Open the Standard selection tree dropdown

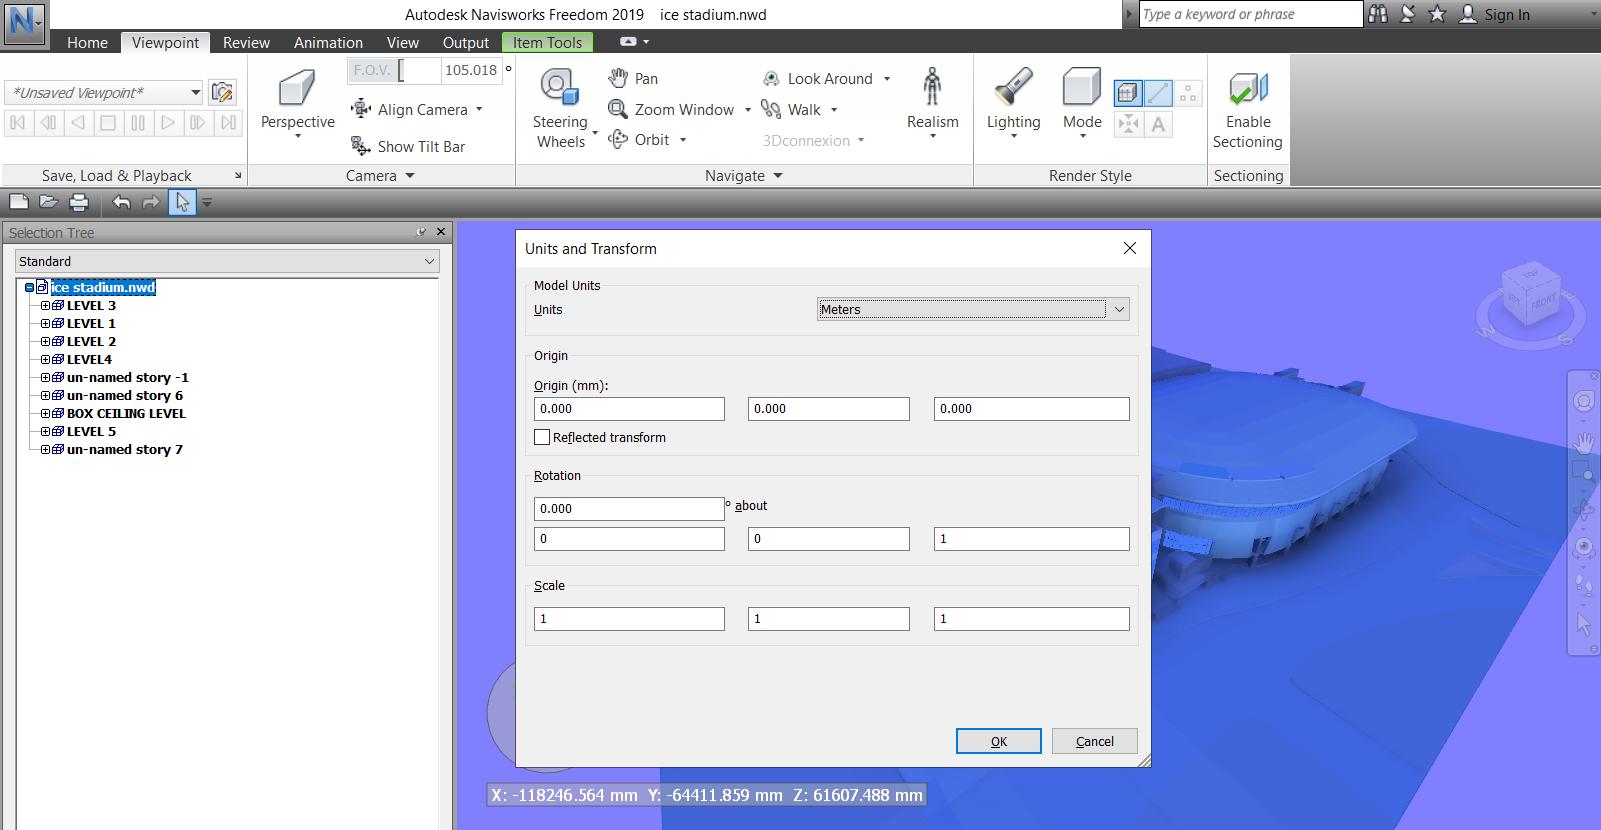[x=228, y=261]
